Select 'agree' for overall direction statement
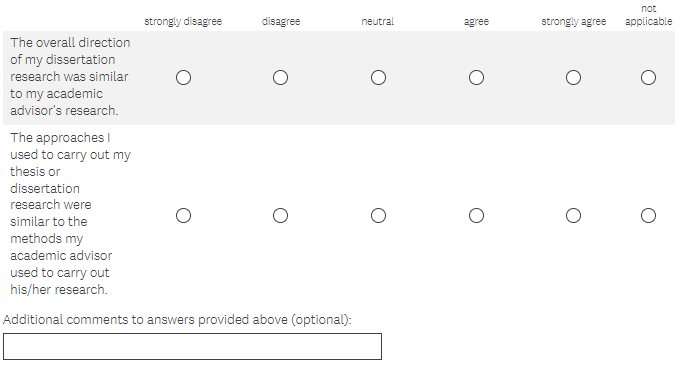 pos(476,78)
